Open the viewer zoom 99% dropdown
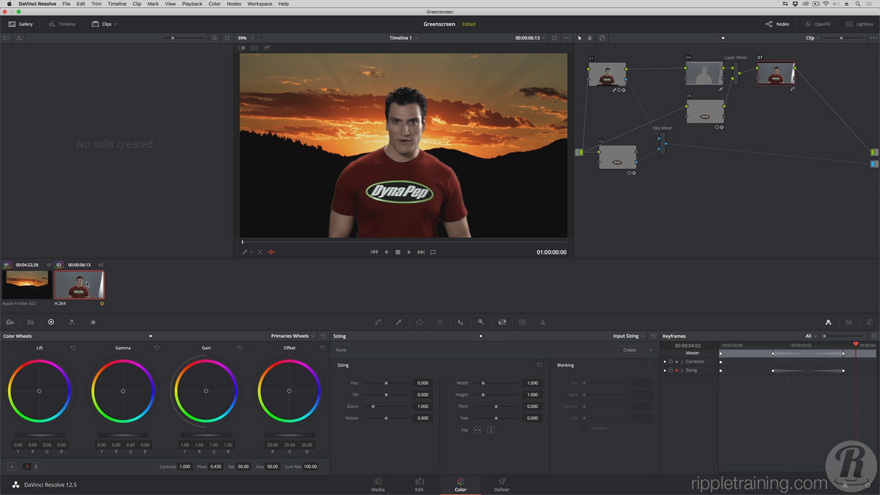Image resolution: width=880 pixels, height=495 pixels. [x=245, y=38]
